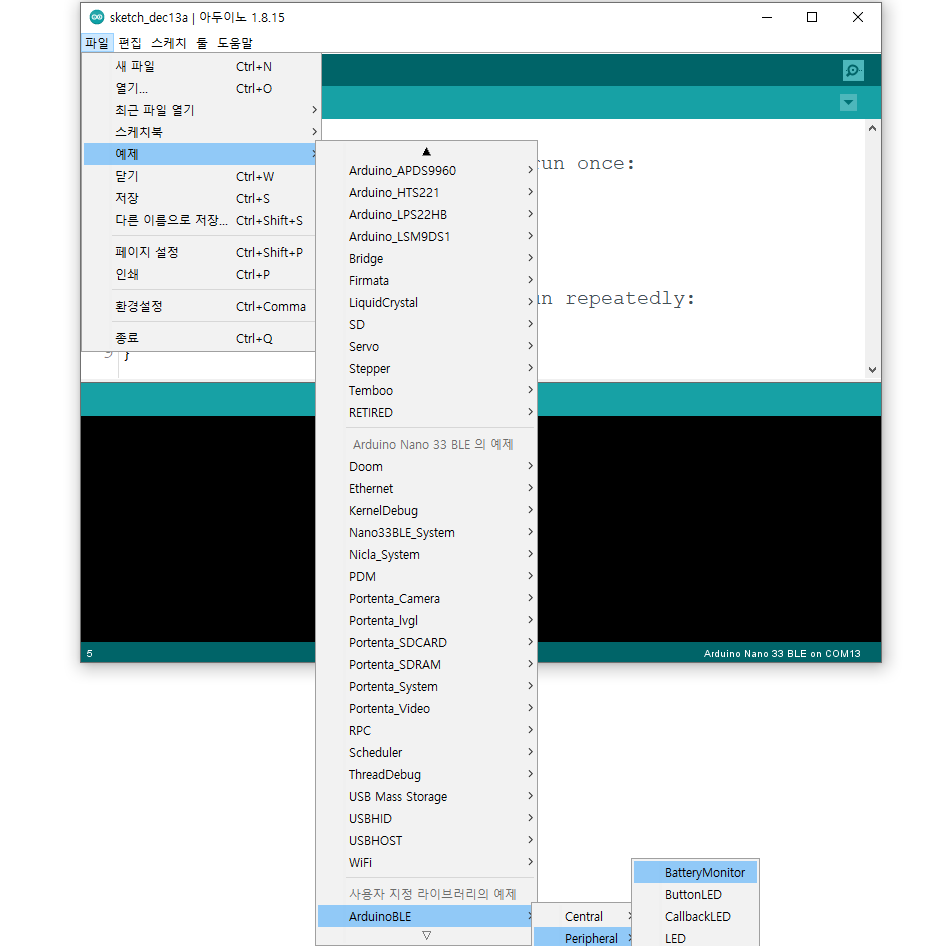Open the 툴 menu
940x946 pixels.
point(202,43)
